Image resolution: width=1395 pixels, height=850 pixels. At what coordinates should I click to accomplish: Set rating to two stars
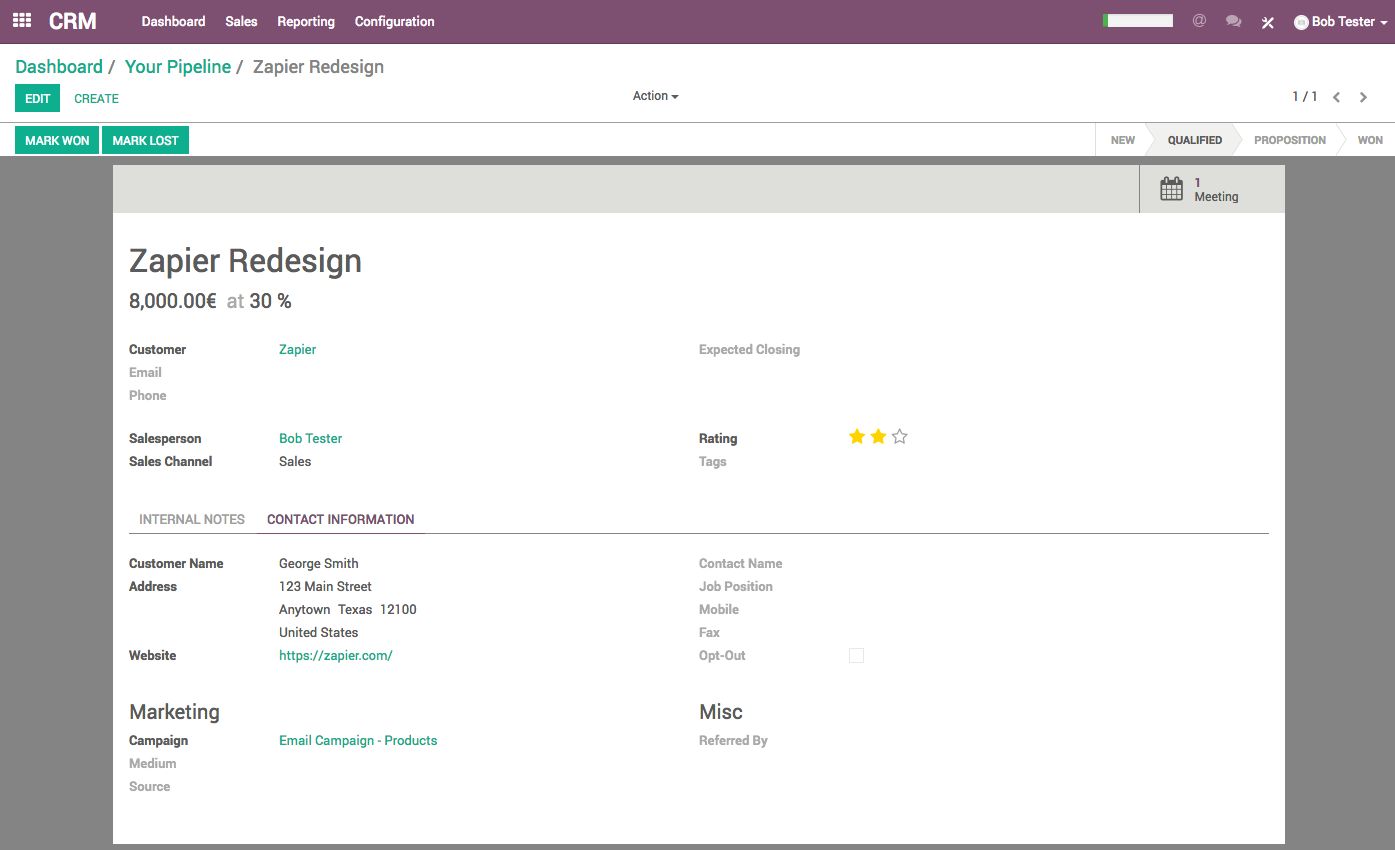(878, 437)
